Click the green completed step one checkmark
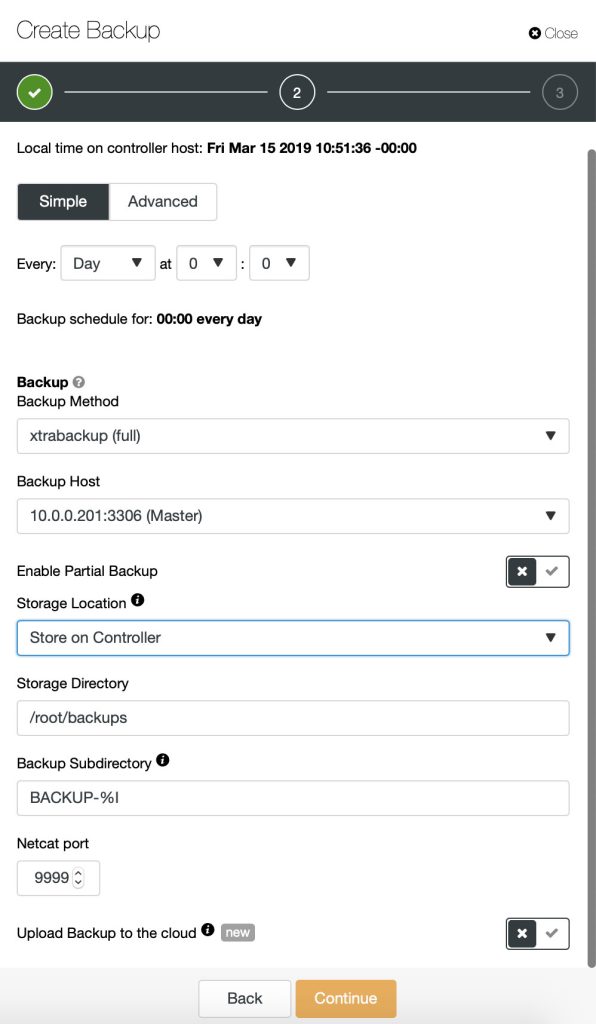 35,92
